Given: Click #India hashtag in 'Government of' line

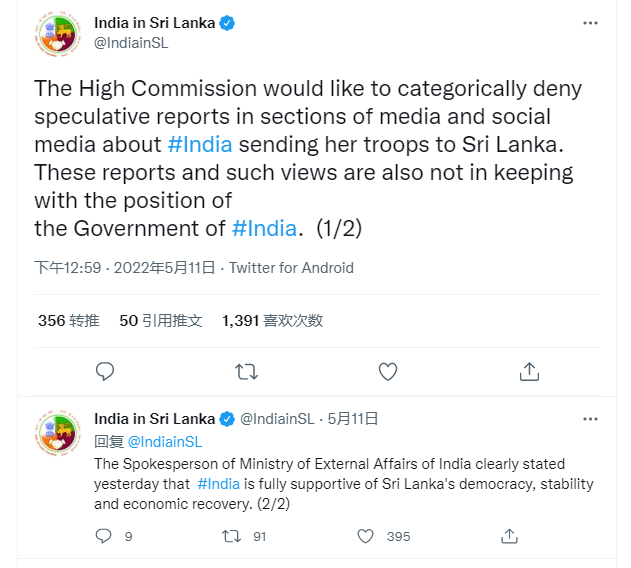Looking at the screenshot, I should (x=264, y=227).
